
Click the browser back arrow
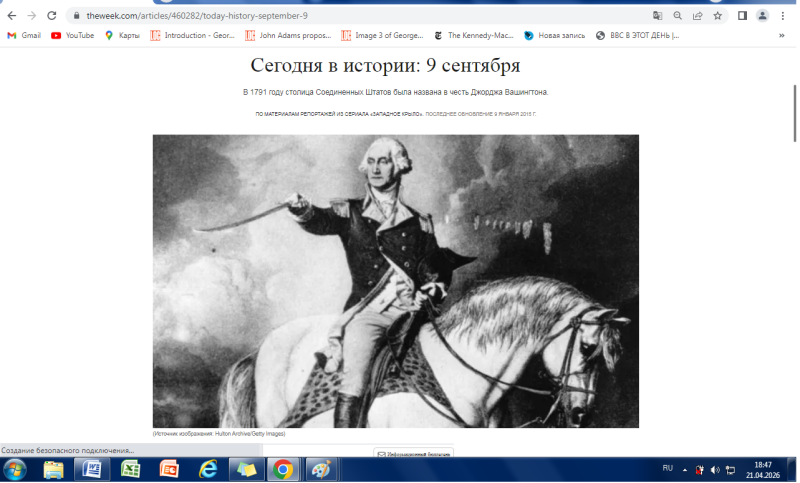click(x=12, y=16)
